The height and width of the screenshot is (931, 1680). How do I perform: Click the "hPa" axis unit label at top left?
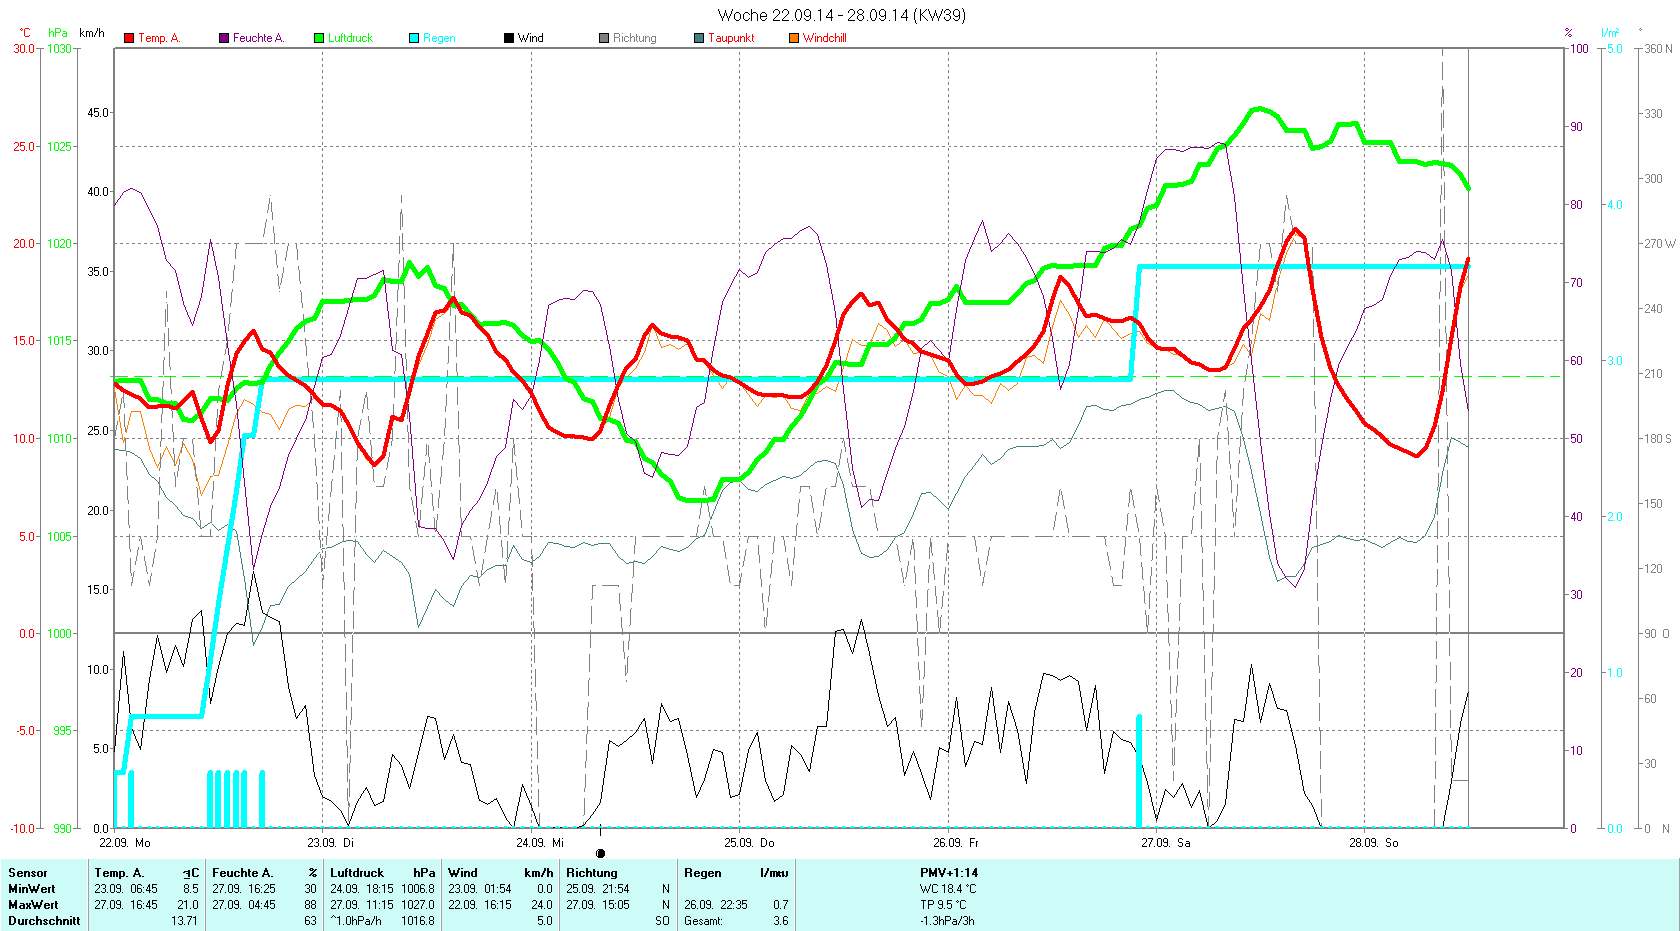[x=58, y=33]
